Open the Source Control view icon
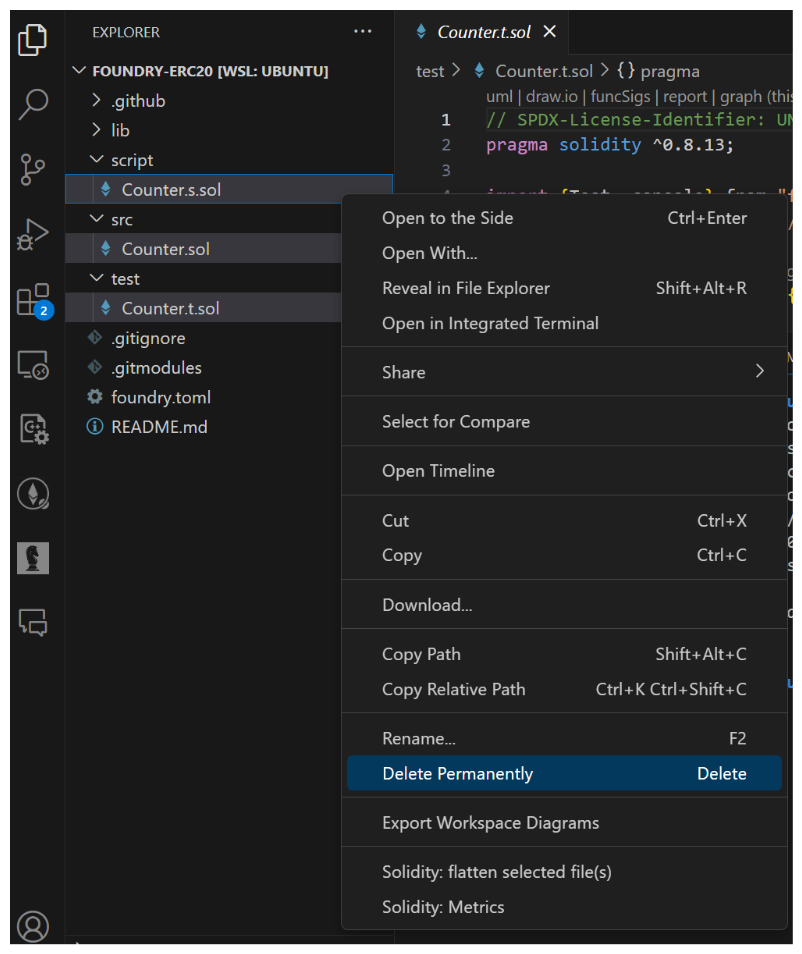 click(x=33, y=169)
